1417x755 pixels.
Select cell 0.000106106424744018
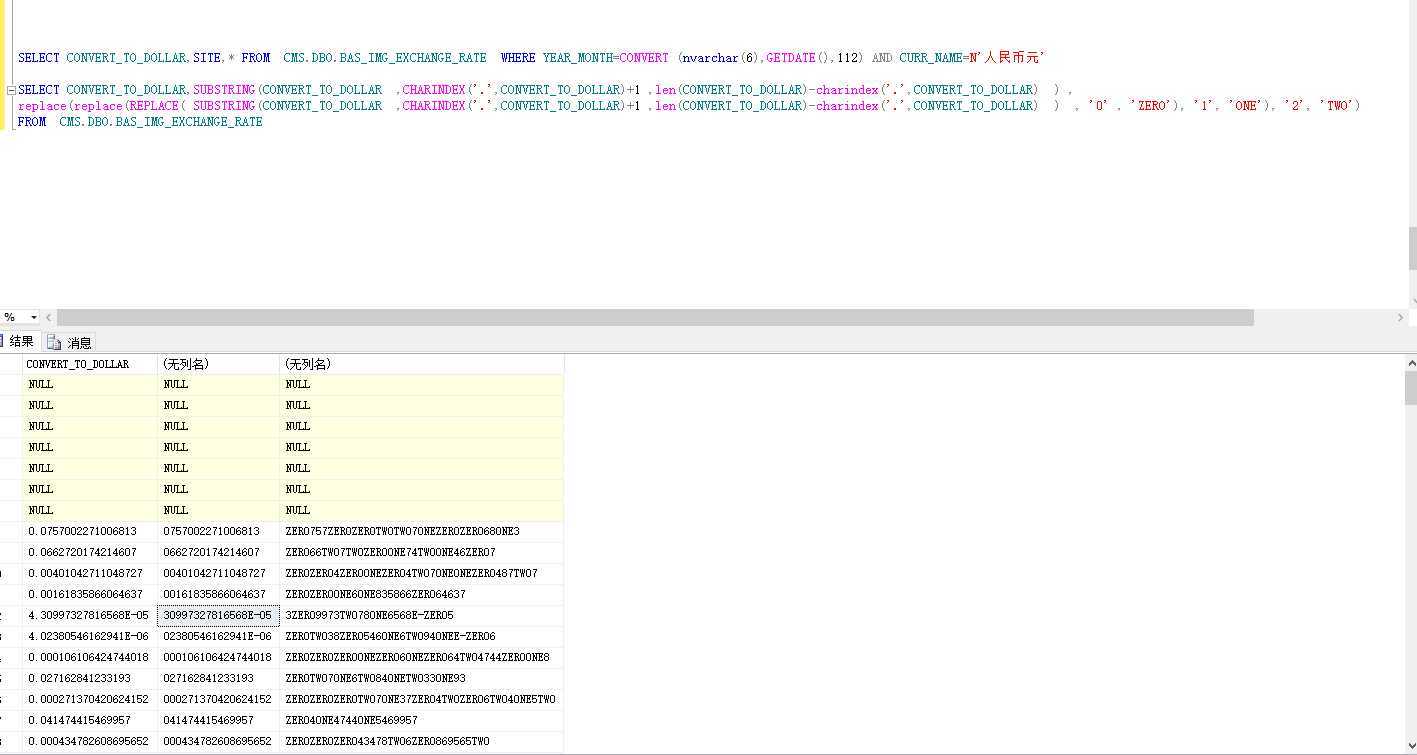click(90, 657)
